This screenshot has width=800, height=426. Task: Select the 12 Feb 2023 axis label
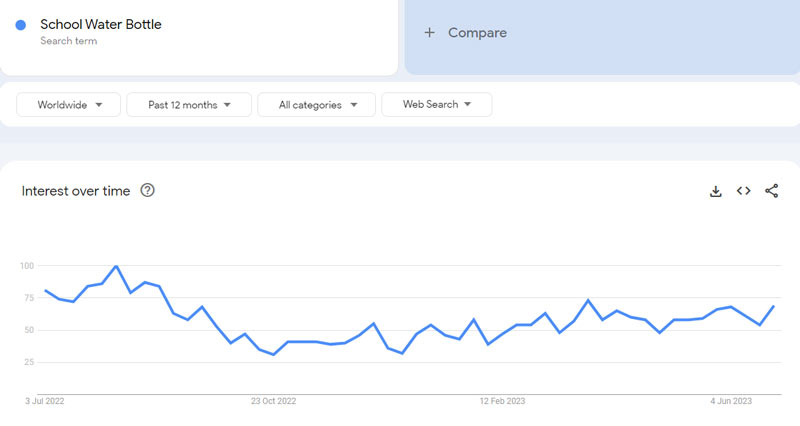(503, 401)
